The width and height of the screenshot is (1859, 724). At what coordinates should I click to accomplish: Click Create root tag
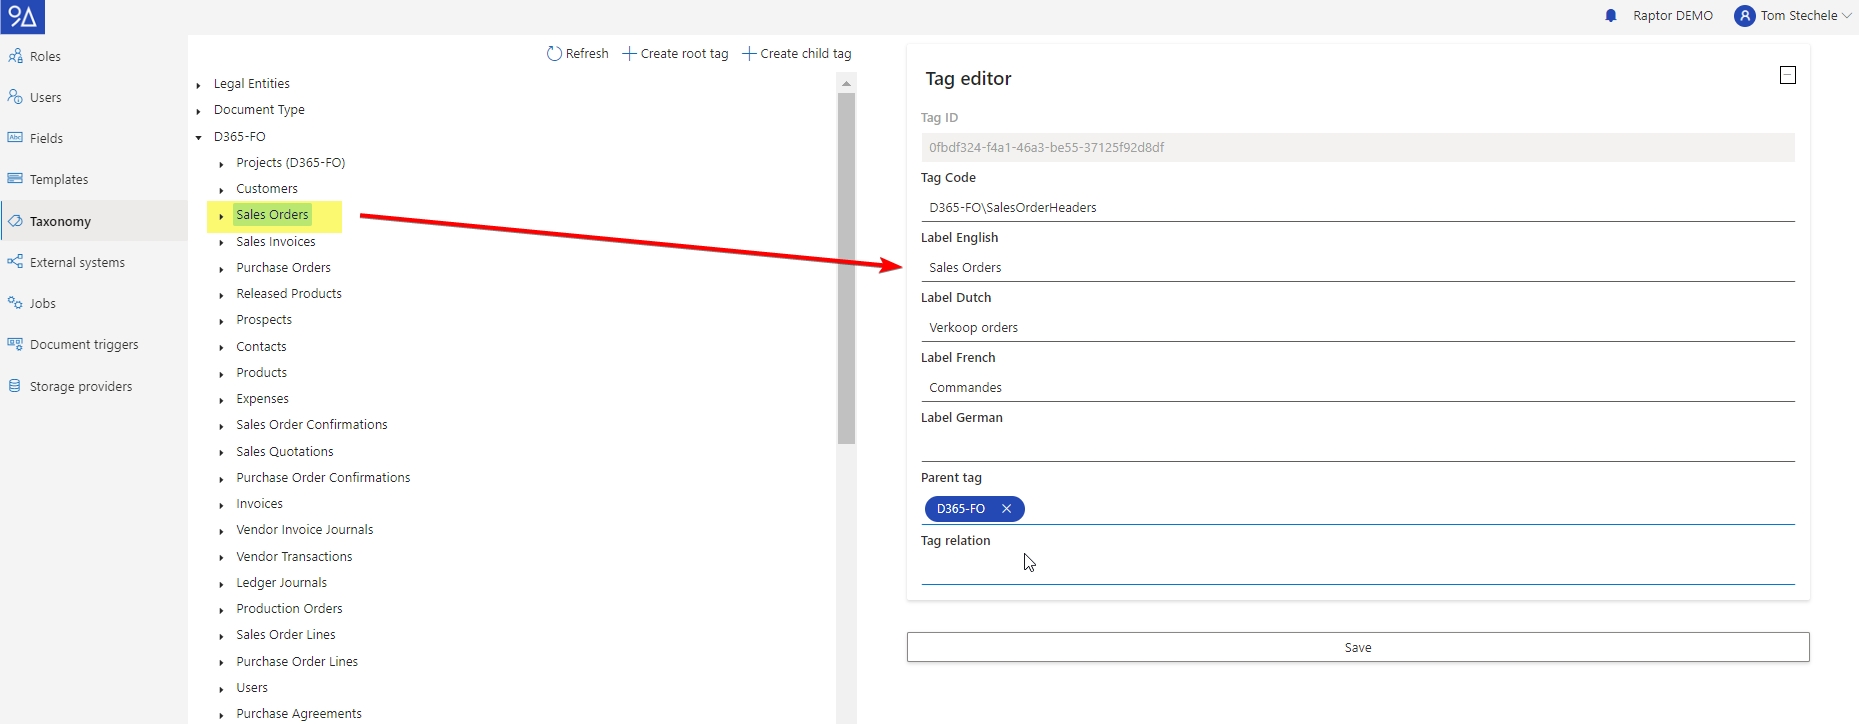[676, 54]
